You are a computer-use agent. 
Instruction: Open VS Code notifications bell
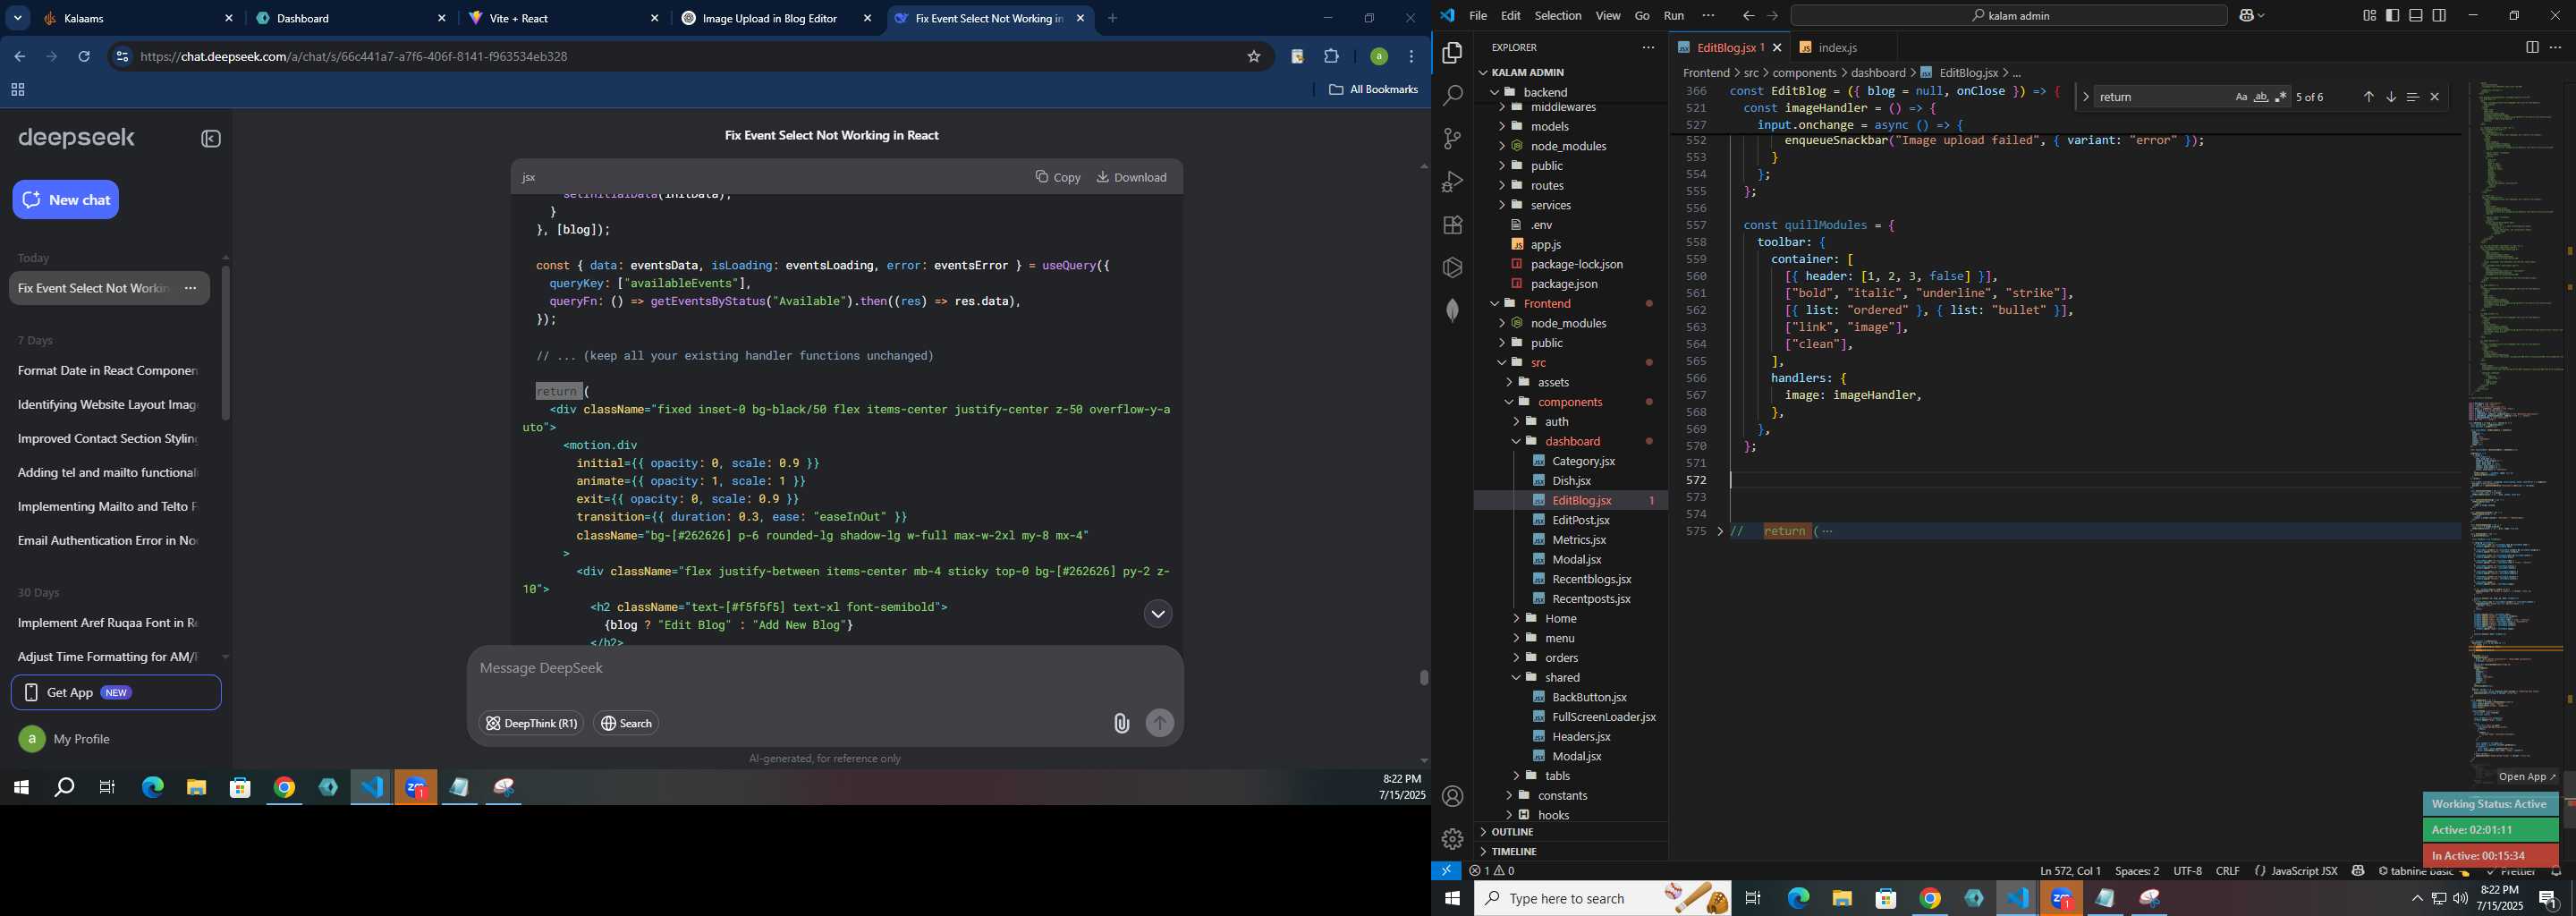tap(2556, 871)
